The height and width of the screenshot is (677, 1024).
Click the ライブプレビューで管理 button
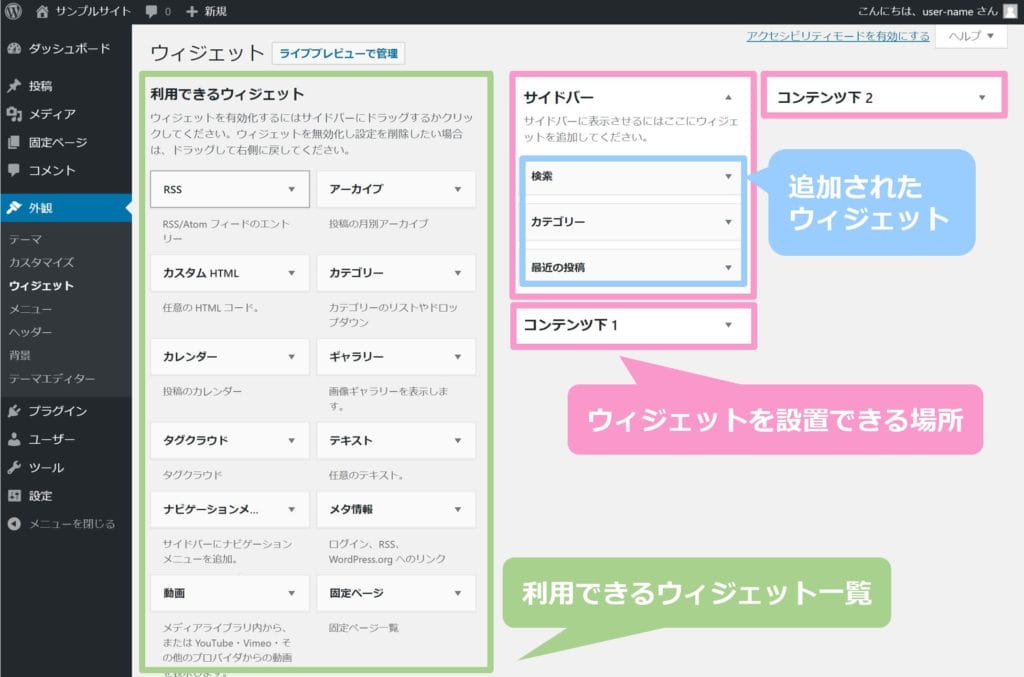(x=338, y=54)
